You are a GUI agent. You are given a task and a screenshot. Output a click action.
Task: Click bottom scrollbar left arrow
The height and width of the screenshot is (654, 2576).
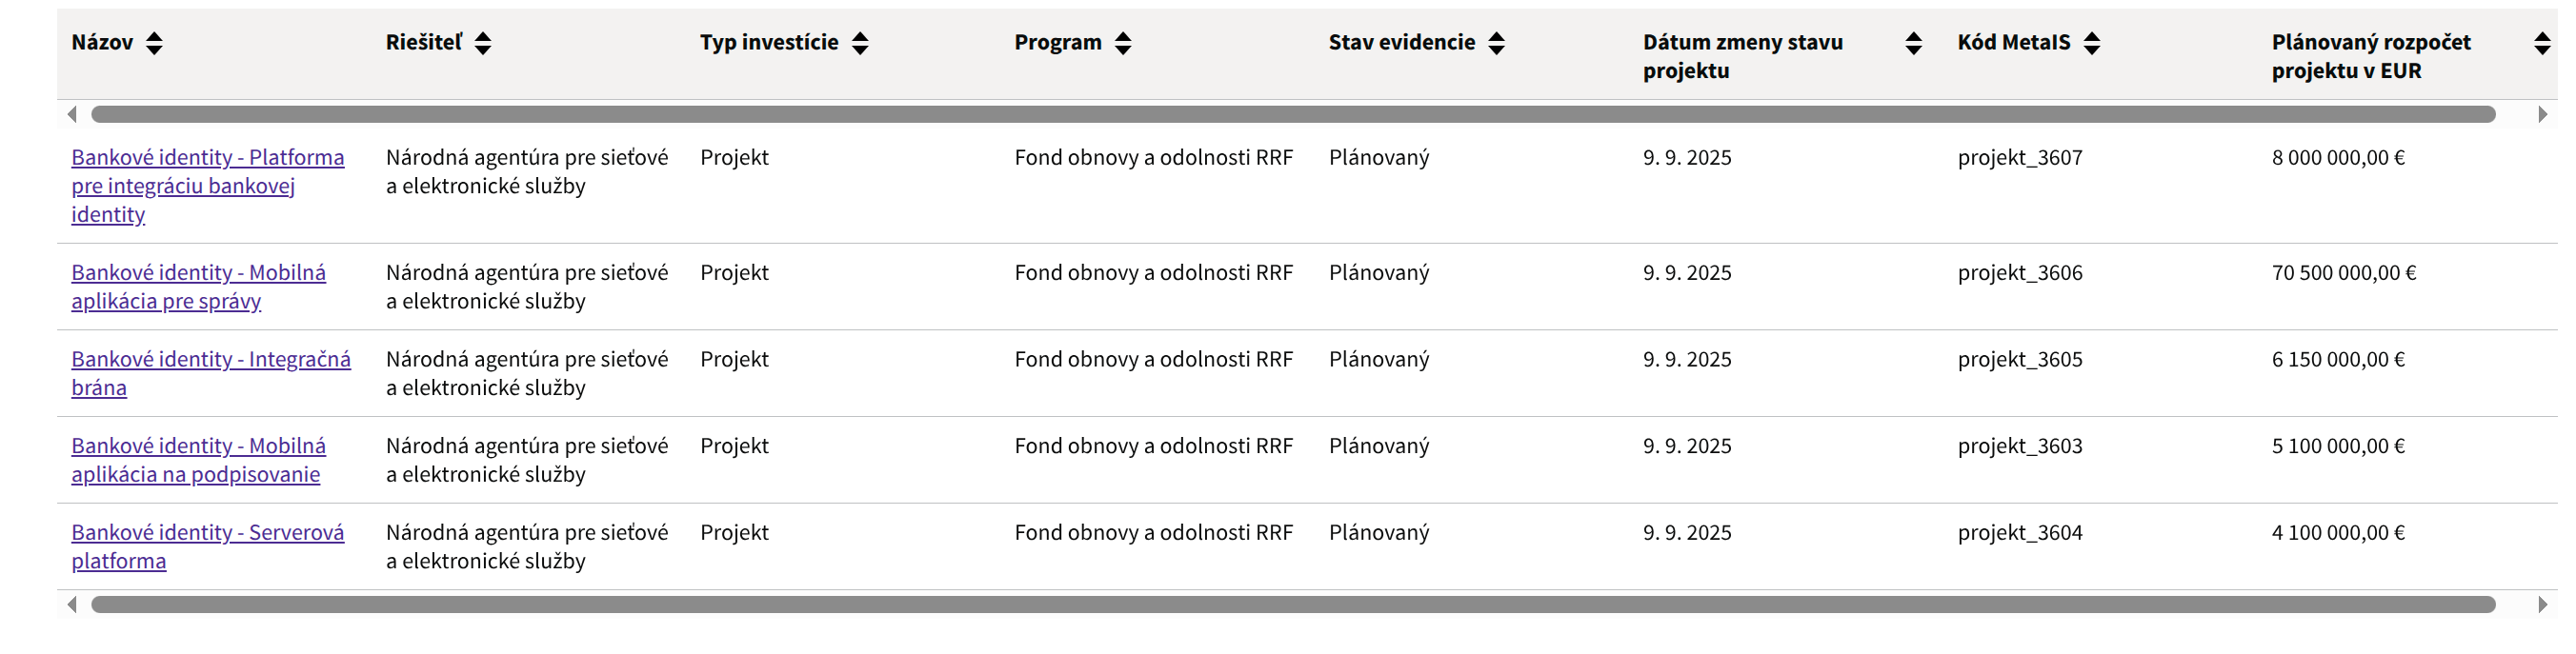pyautogui.click(x=72, y=605)
